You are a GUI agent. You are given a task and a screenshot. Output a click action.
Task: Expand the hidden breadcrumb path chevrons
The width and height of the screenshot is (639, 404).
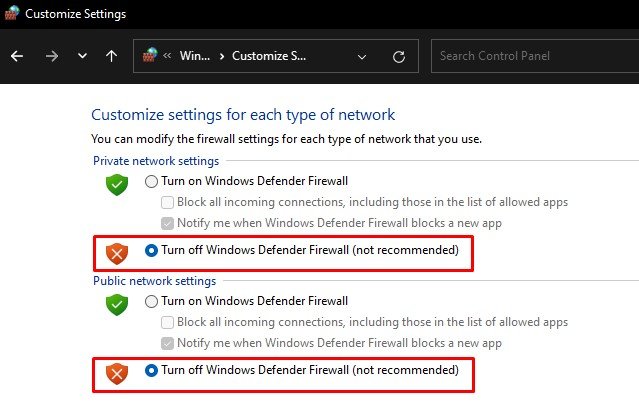pos(167,56)
